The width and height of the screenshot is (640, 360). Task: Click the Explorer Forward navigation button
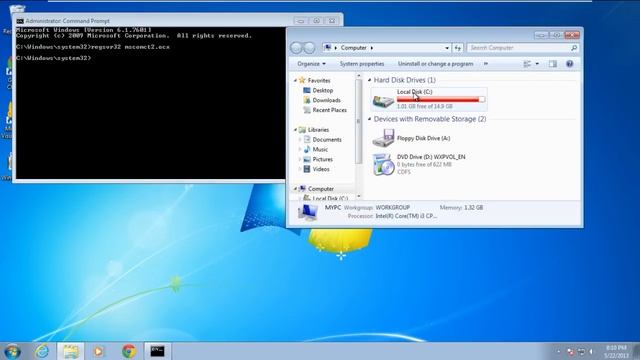coord(309,48)
